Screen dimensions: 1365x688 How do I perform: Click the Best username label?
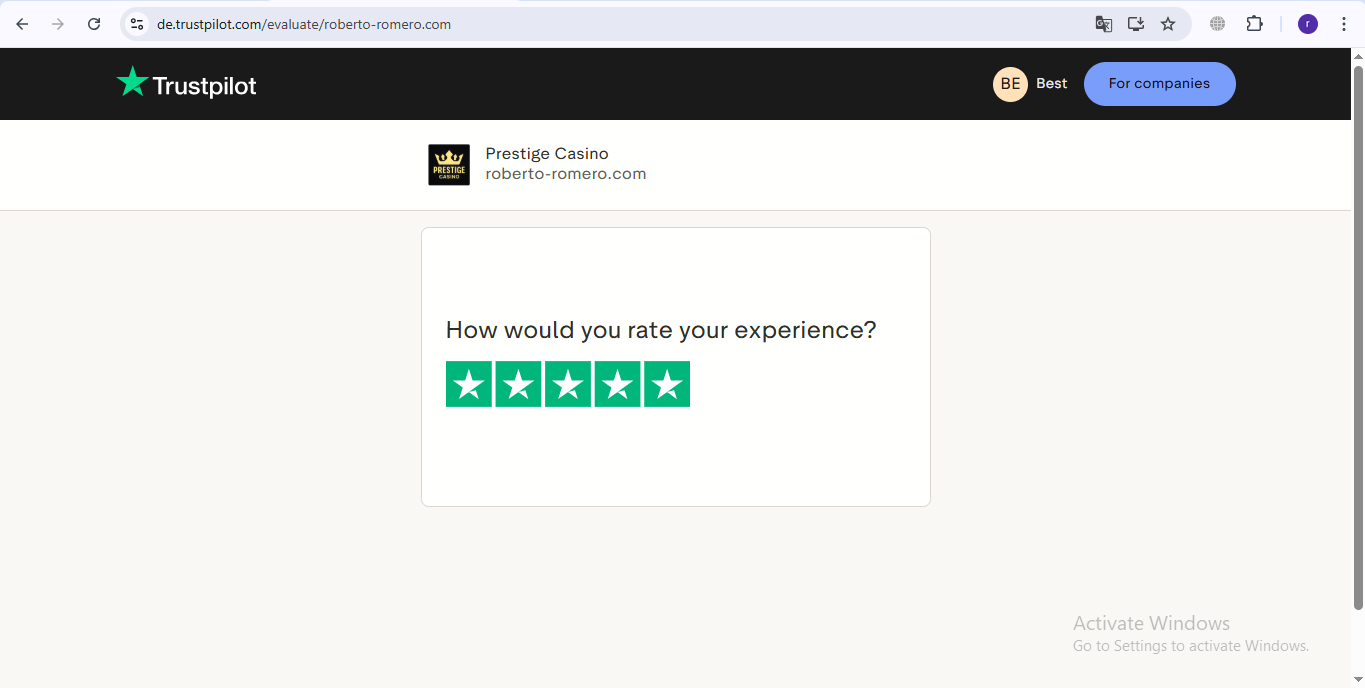(x=1051, y=84)
